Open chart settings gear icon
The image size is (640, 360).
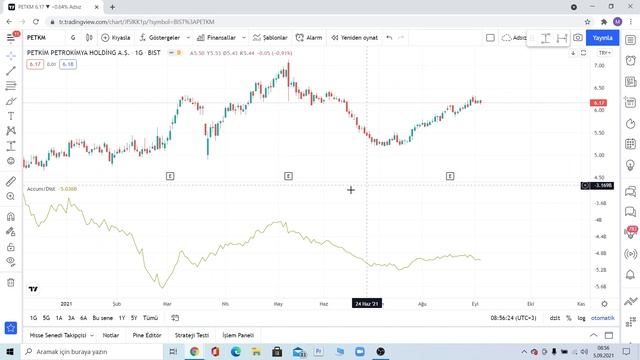tap(604, 304)
